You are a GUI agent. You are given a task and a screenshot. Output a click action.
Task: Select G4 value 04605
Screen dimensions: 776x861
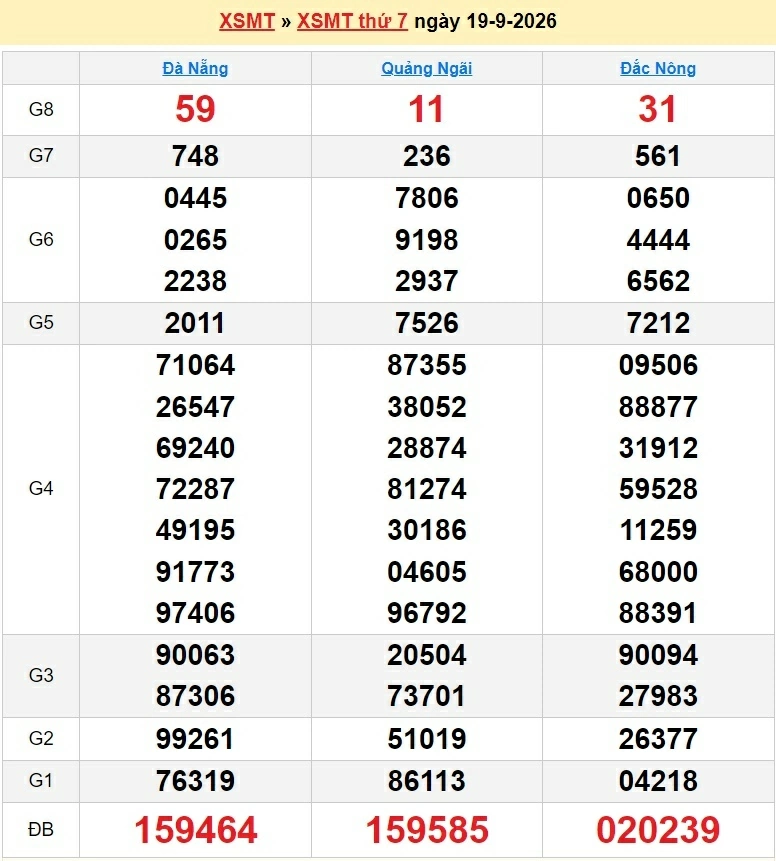click(x=427, y=572)
